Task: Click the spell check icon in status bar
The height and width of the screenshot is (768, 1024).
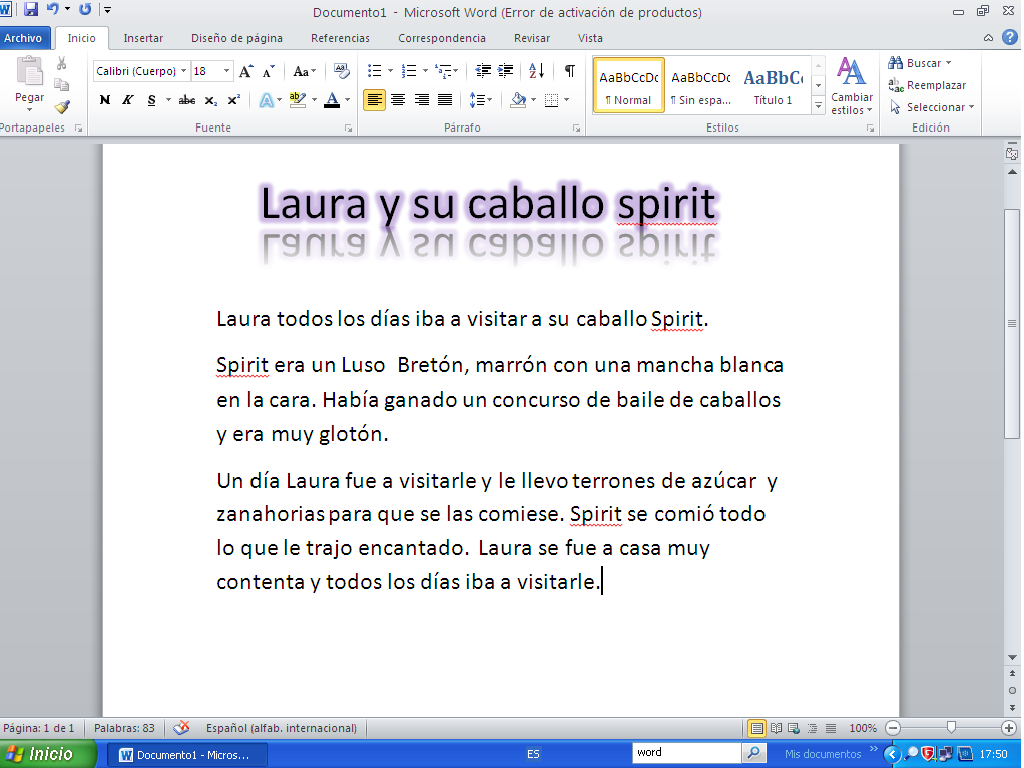Action: pyautogui.click(x=181, y=728)
